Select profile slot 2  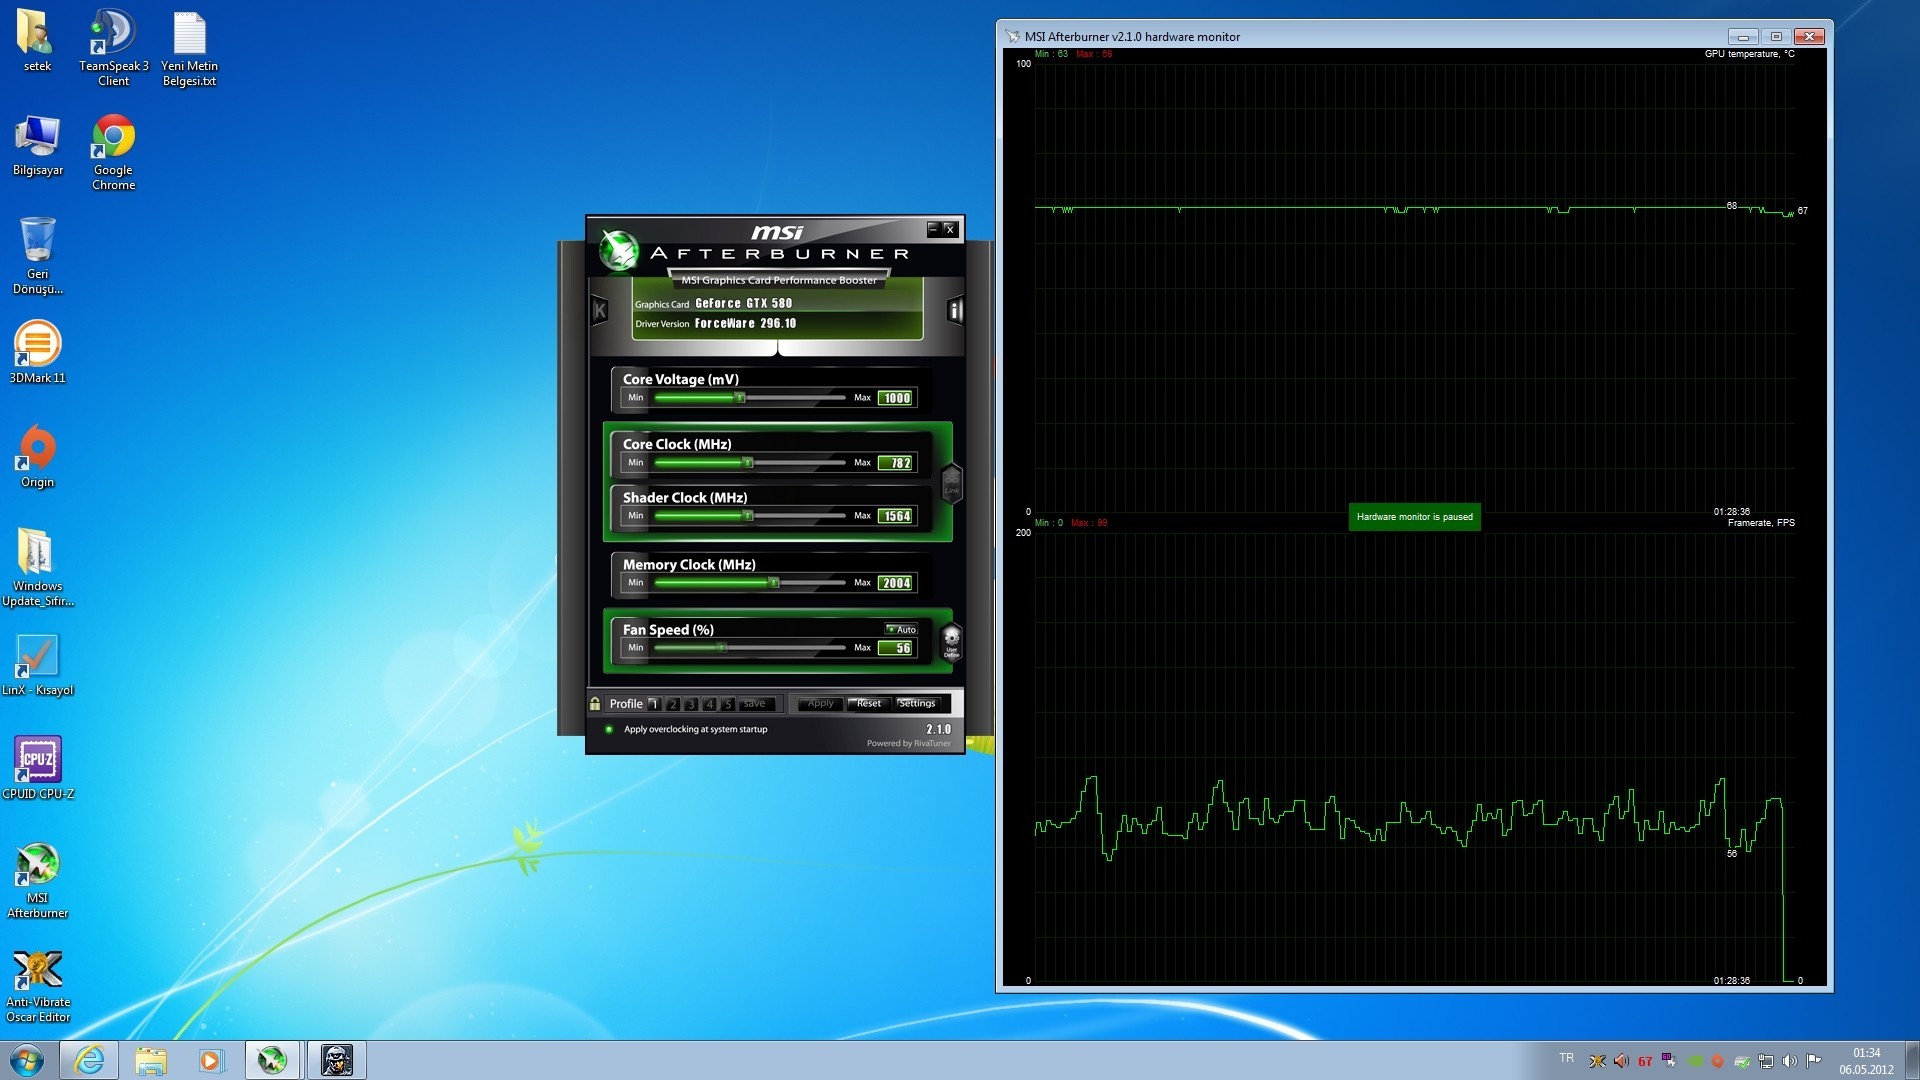[673, 704]
